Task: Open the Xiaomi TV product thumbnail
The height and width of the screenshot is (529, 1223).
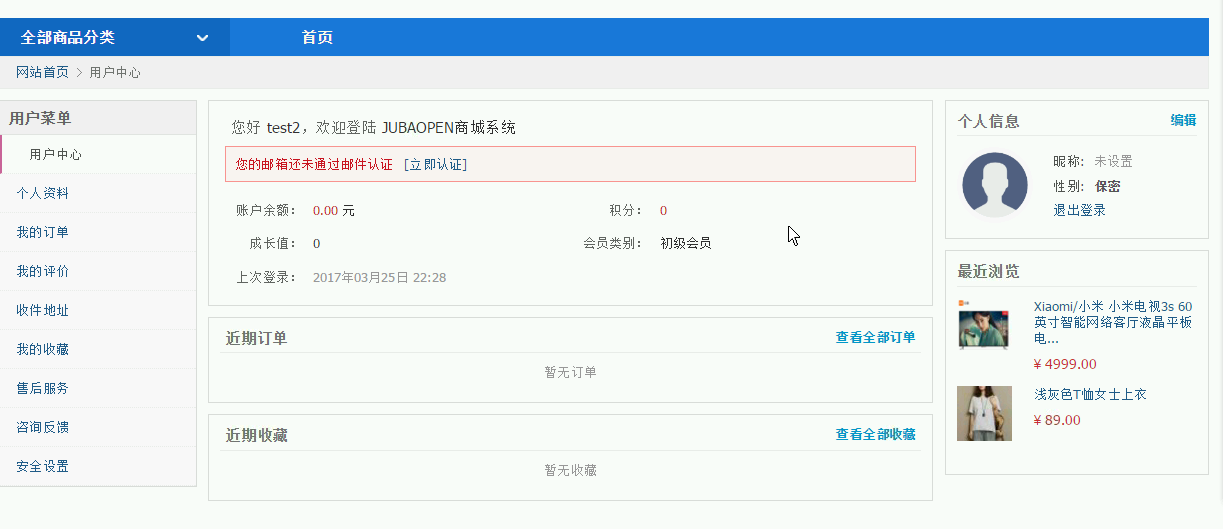Action: [984, 326]
